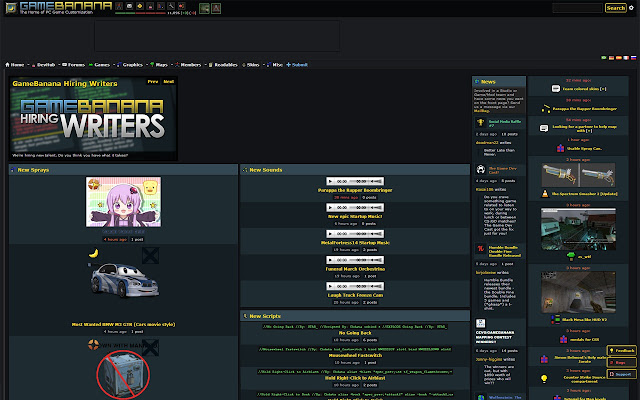
Task: Click the yellow diamond icon in header
Action: [x=140, y=6]
